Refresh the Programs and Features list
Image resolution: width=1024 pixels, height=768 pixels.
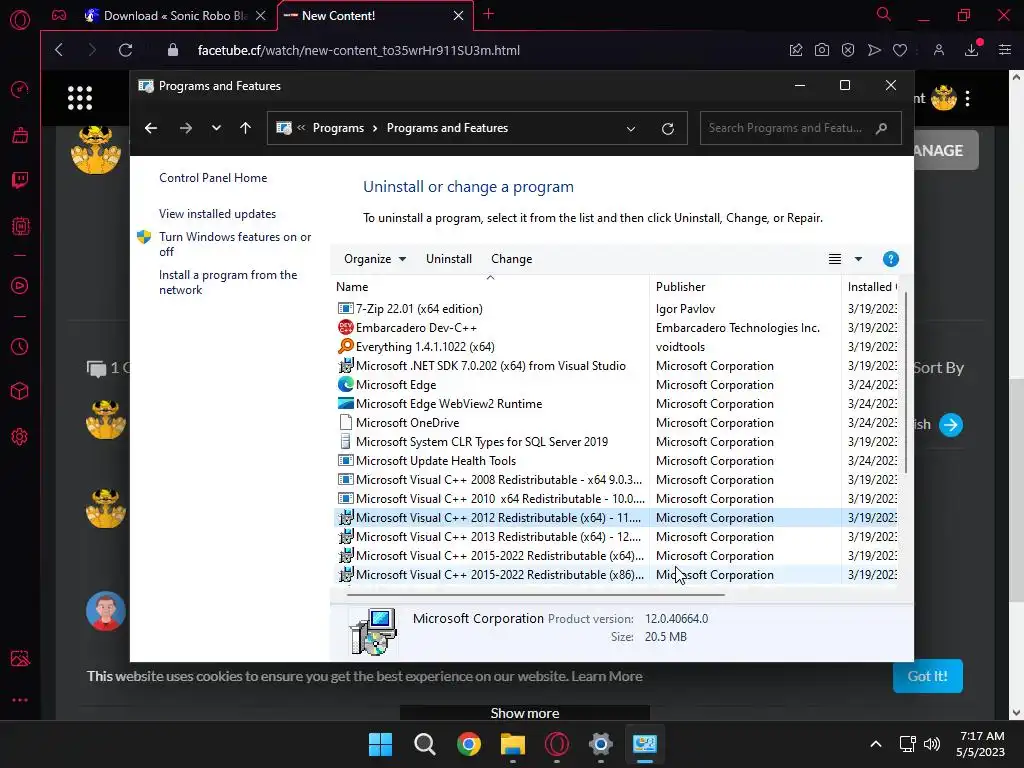(x=667, y=129)
